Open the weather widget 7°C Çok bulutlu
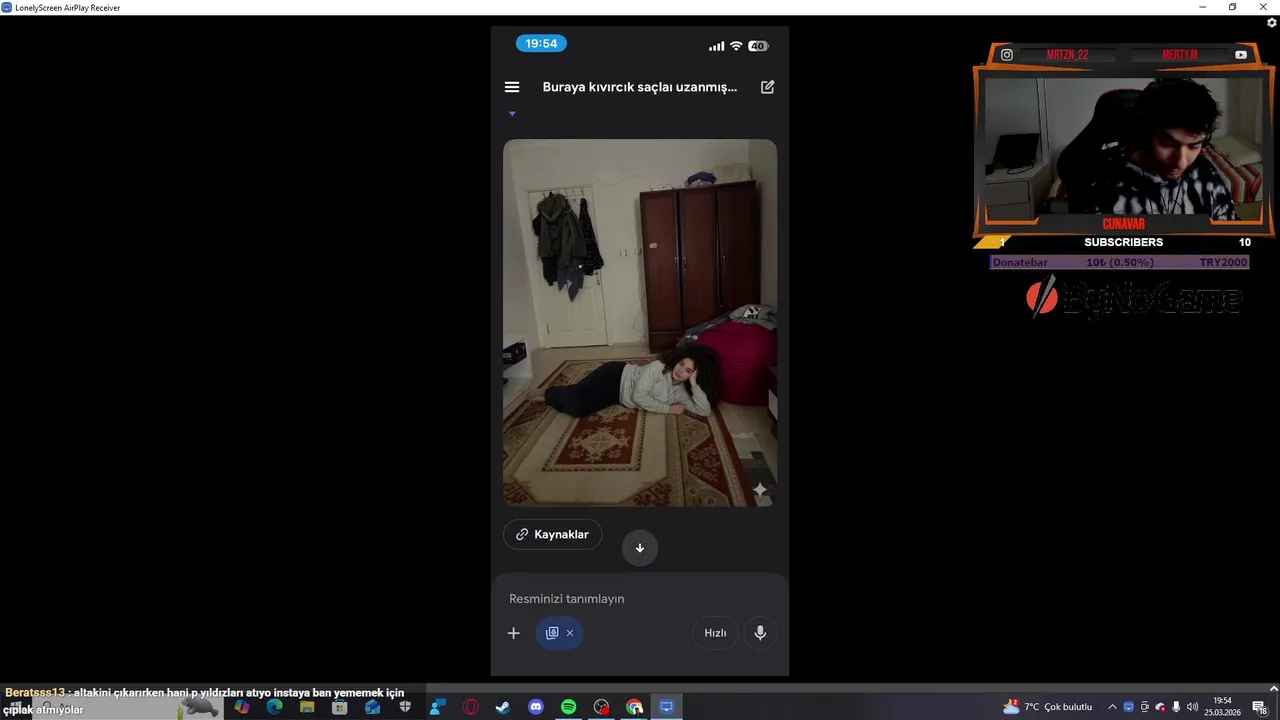1280x720 pixels. click(1048, 707)
